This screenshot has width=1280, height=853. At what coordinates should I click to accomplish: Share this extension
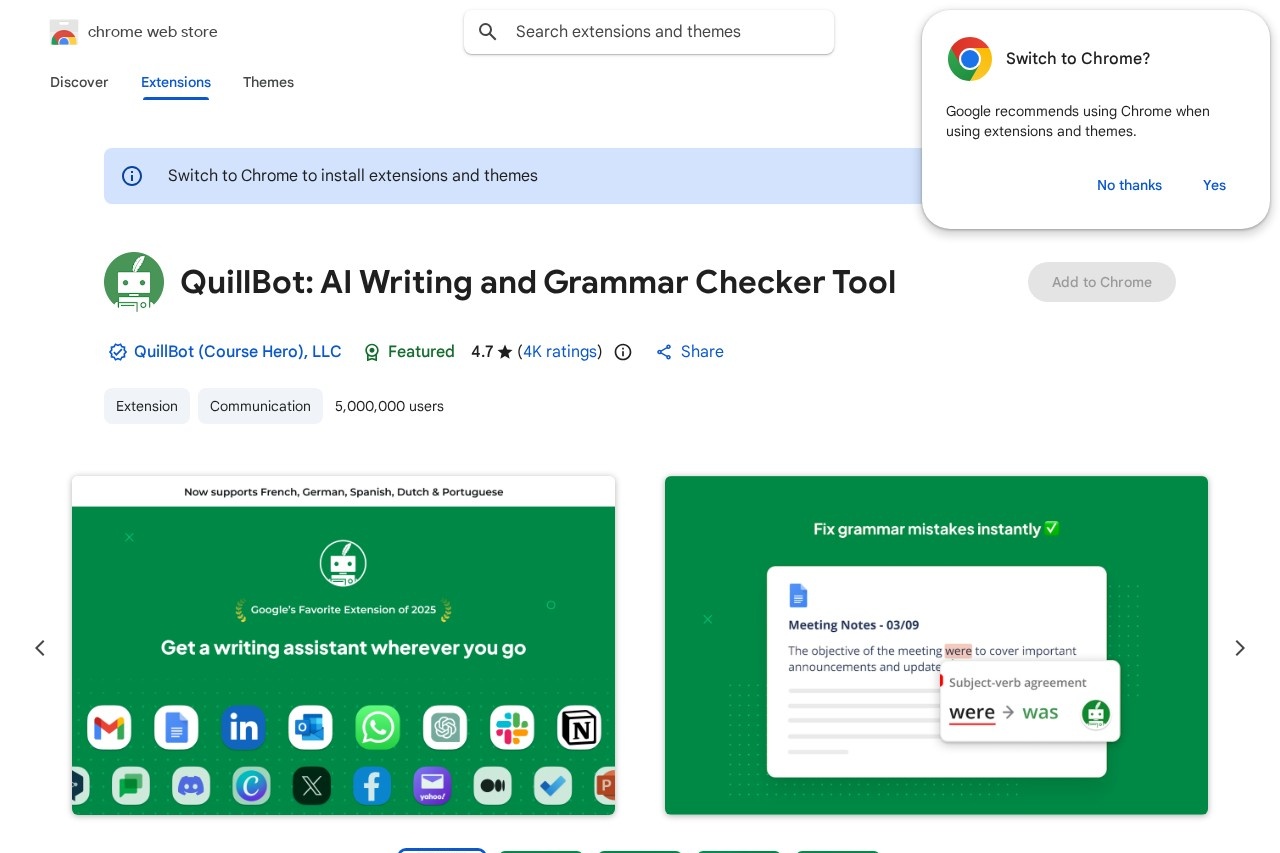(x=690, y=352)
